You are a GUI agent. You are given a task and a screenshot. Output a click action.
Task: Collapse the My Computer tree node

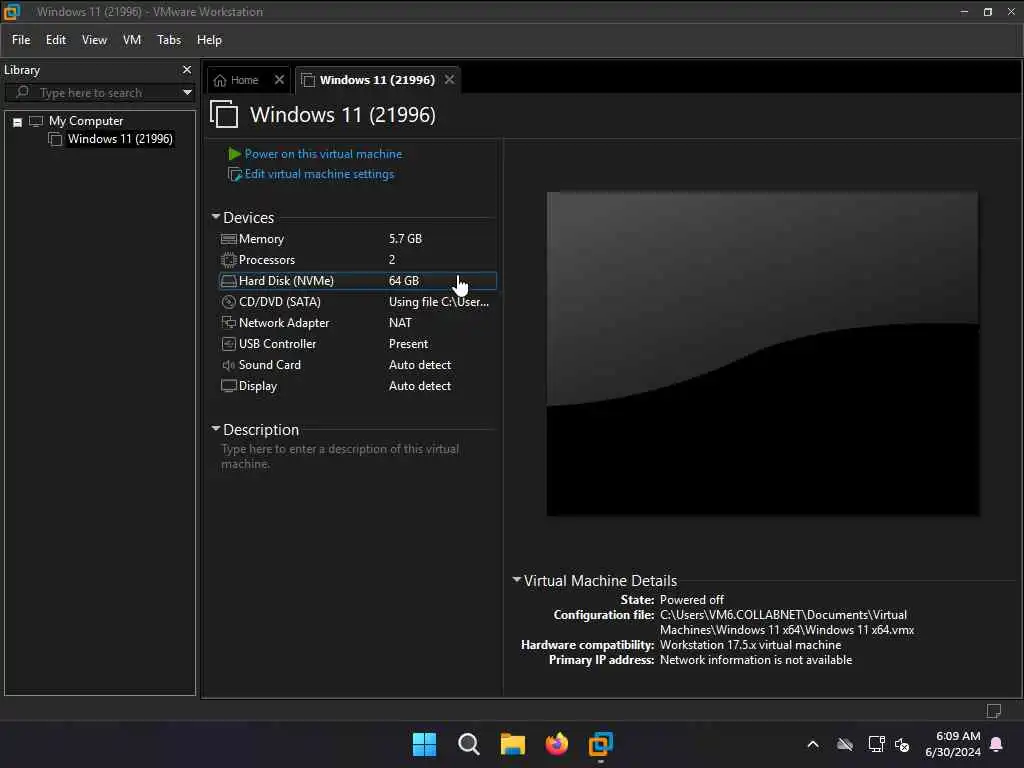coord(18,122)
